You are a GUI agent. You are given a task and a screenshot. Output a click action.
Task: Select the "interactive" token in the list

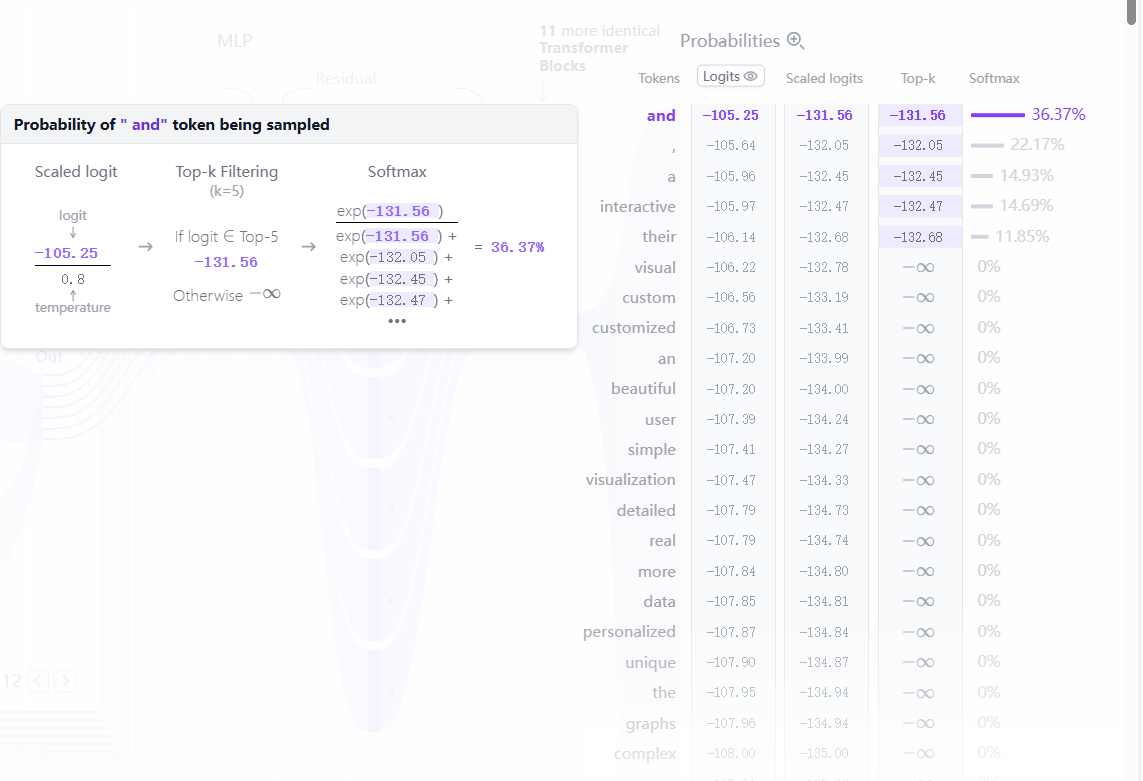[638, 207]
